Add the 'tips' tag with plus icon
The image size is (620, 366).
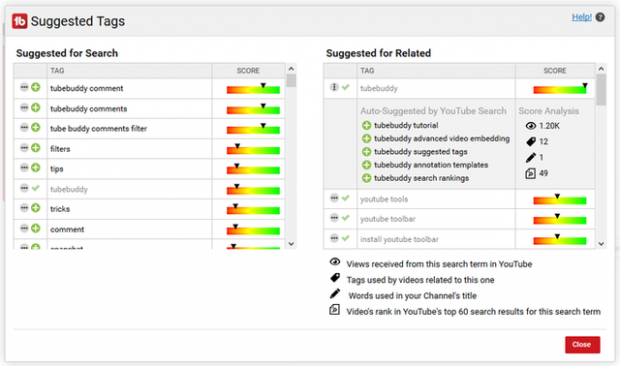(x=36, y=168)
